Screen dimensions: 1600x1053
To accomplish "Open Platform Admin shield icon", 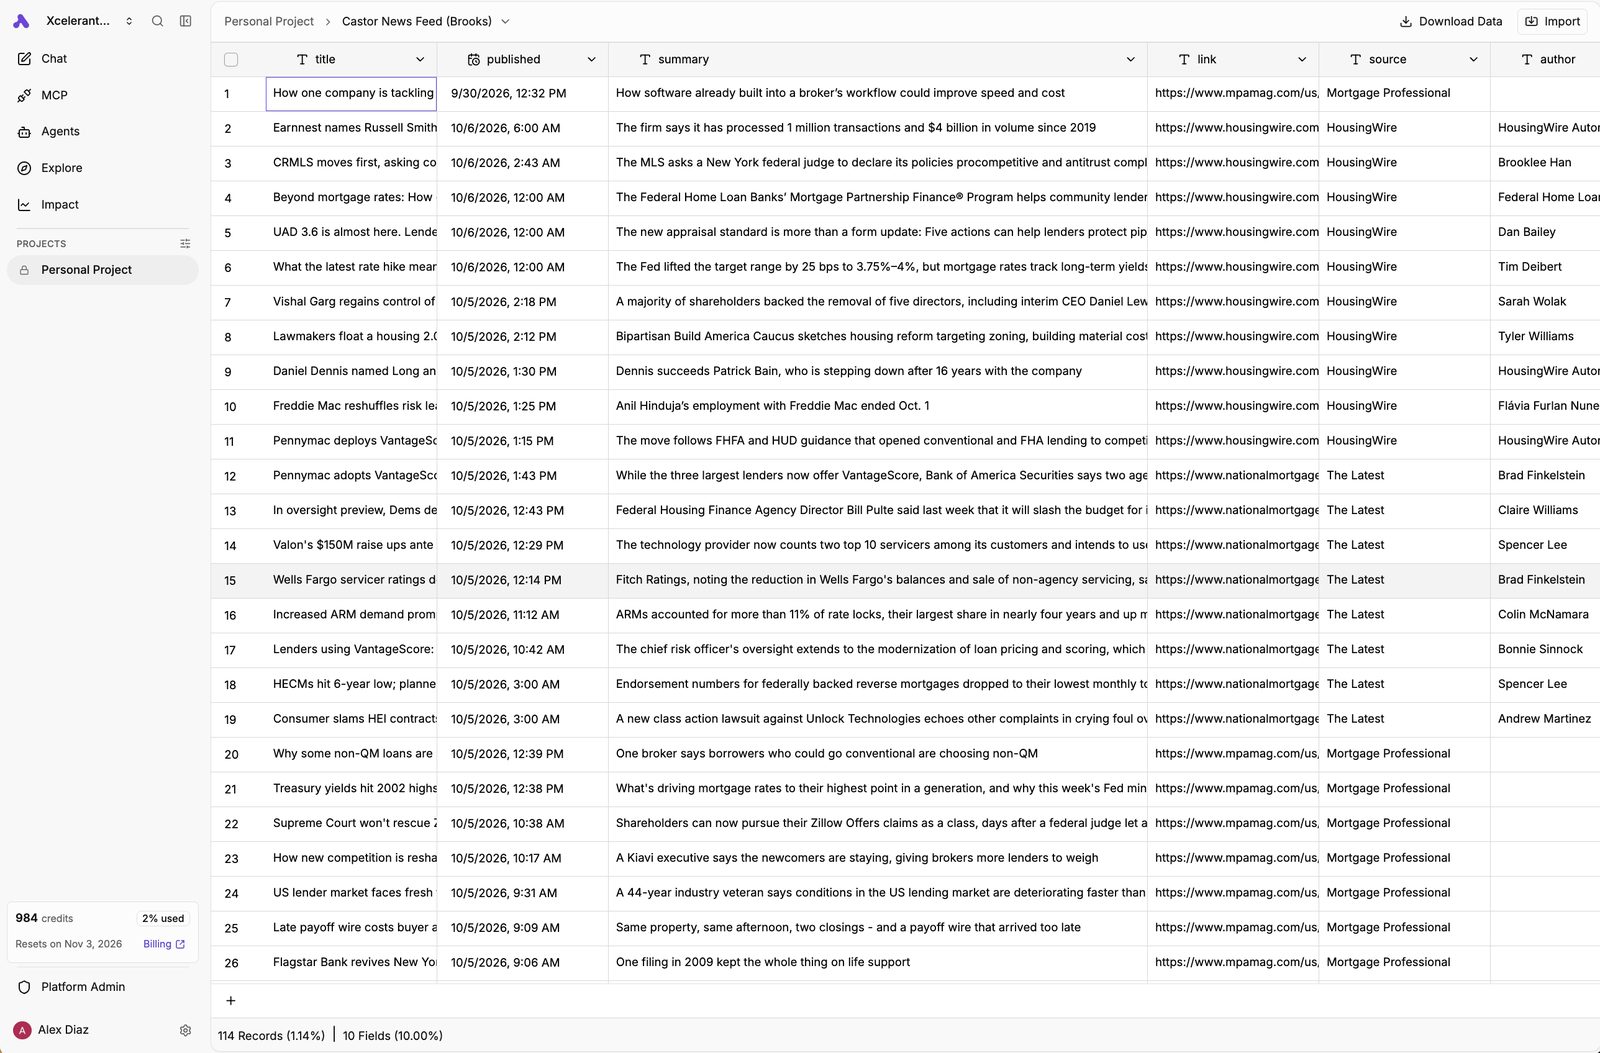I will point(24,987).
